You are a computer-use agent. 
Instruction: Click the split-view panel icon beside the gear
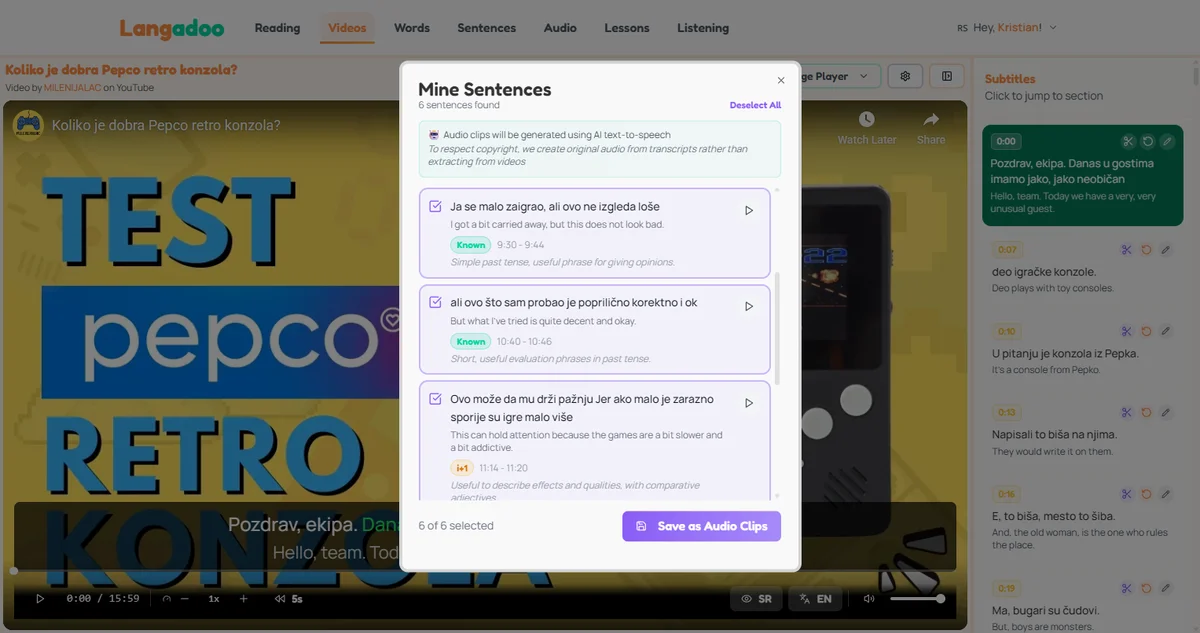(946, 75)
